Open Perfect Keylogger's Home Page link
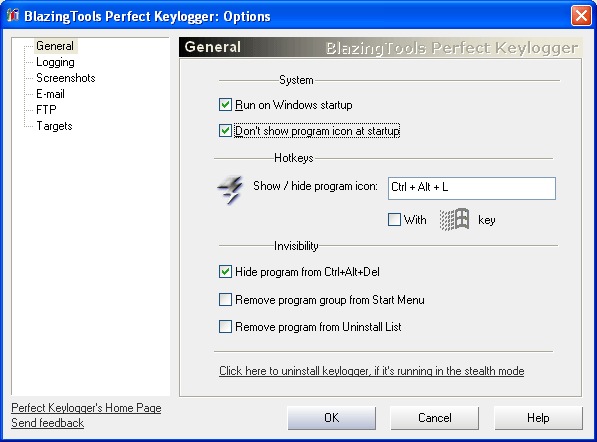The image size is (597, 442). (x=86, y=408)
